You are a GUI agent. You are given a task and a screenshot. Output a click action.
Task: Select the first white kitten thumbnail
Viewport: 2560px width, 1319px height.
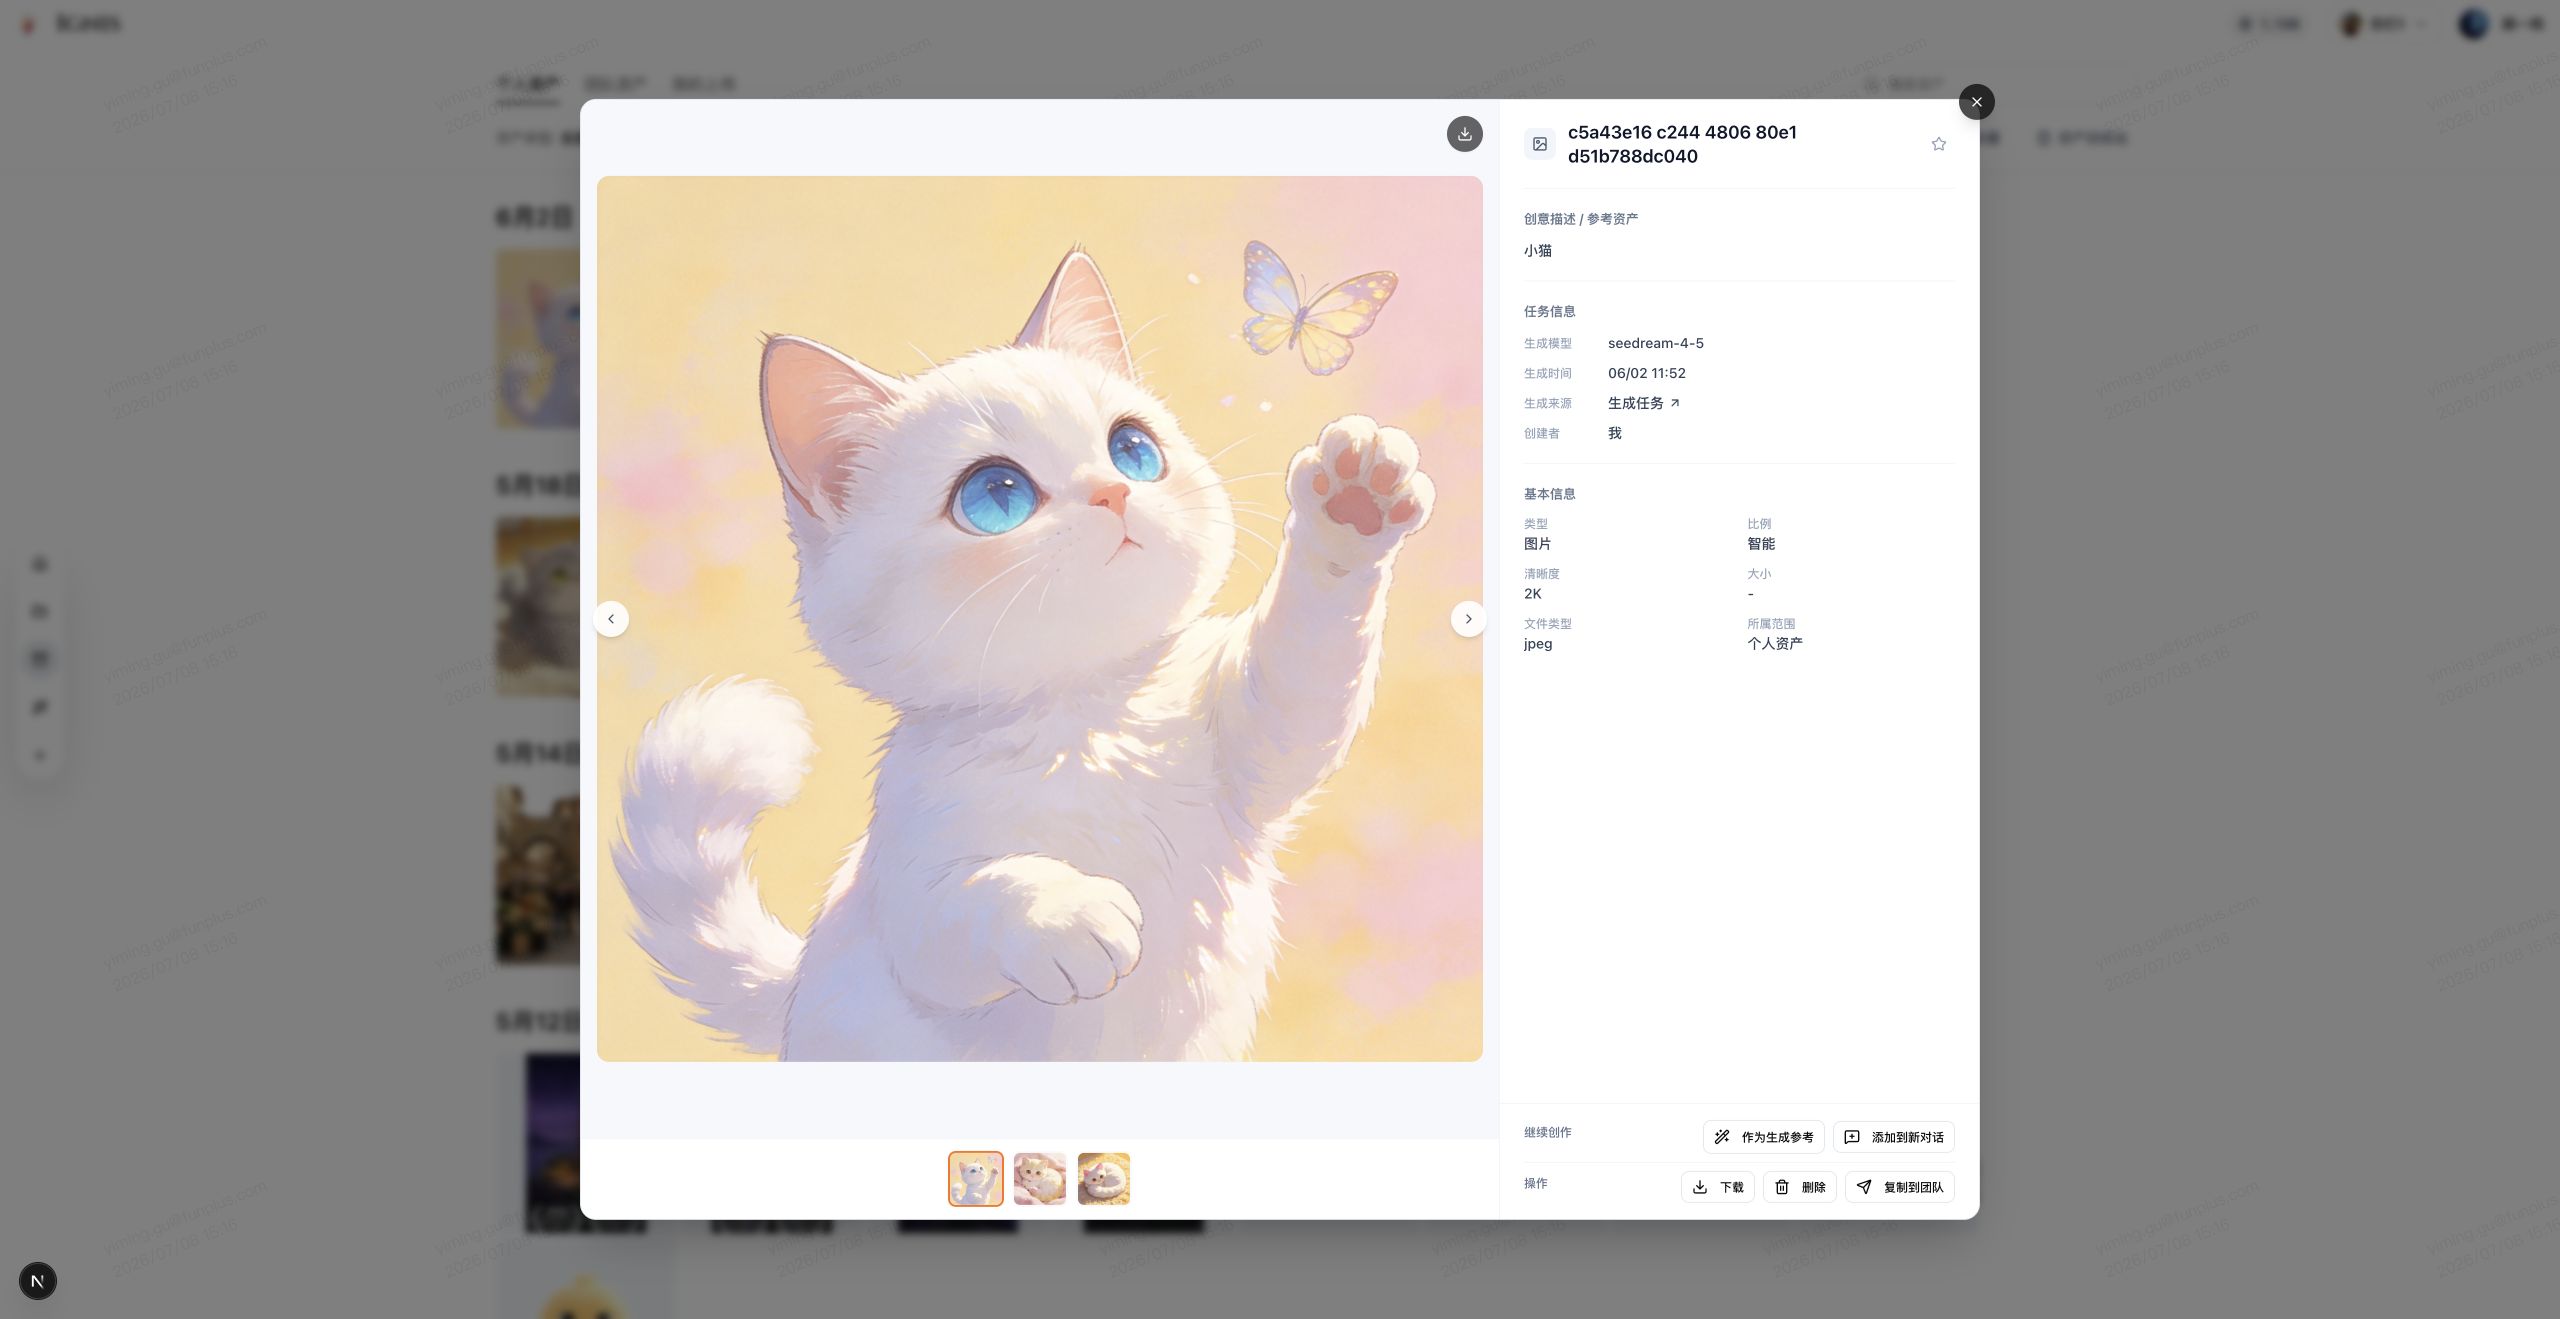(975, 1179)
